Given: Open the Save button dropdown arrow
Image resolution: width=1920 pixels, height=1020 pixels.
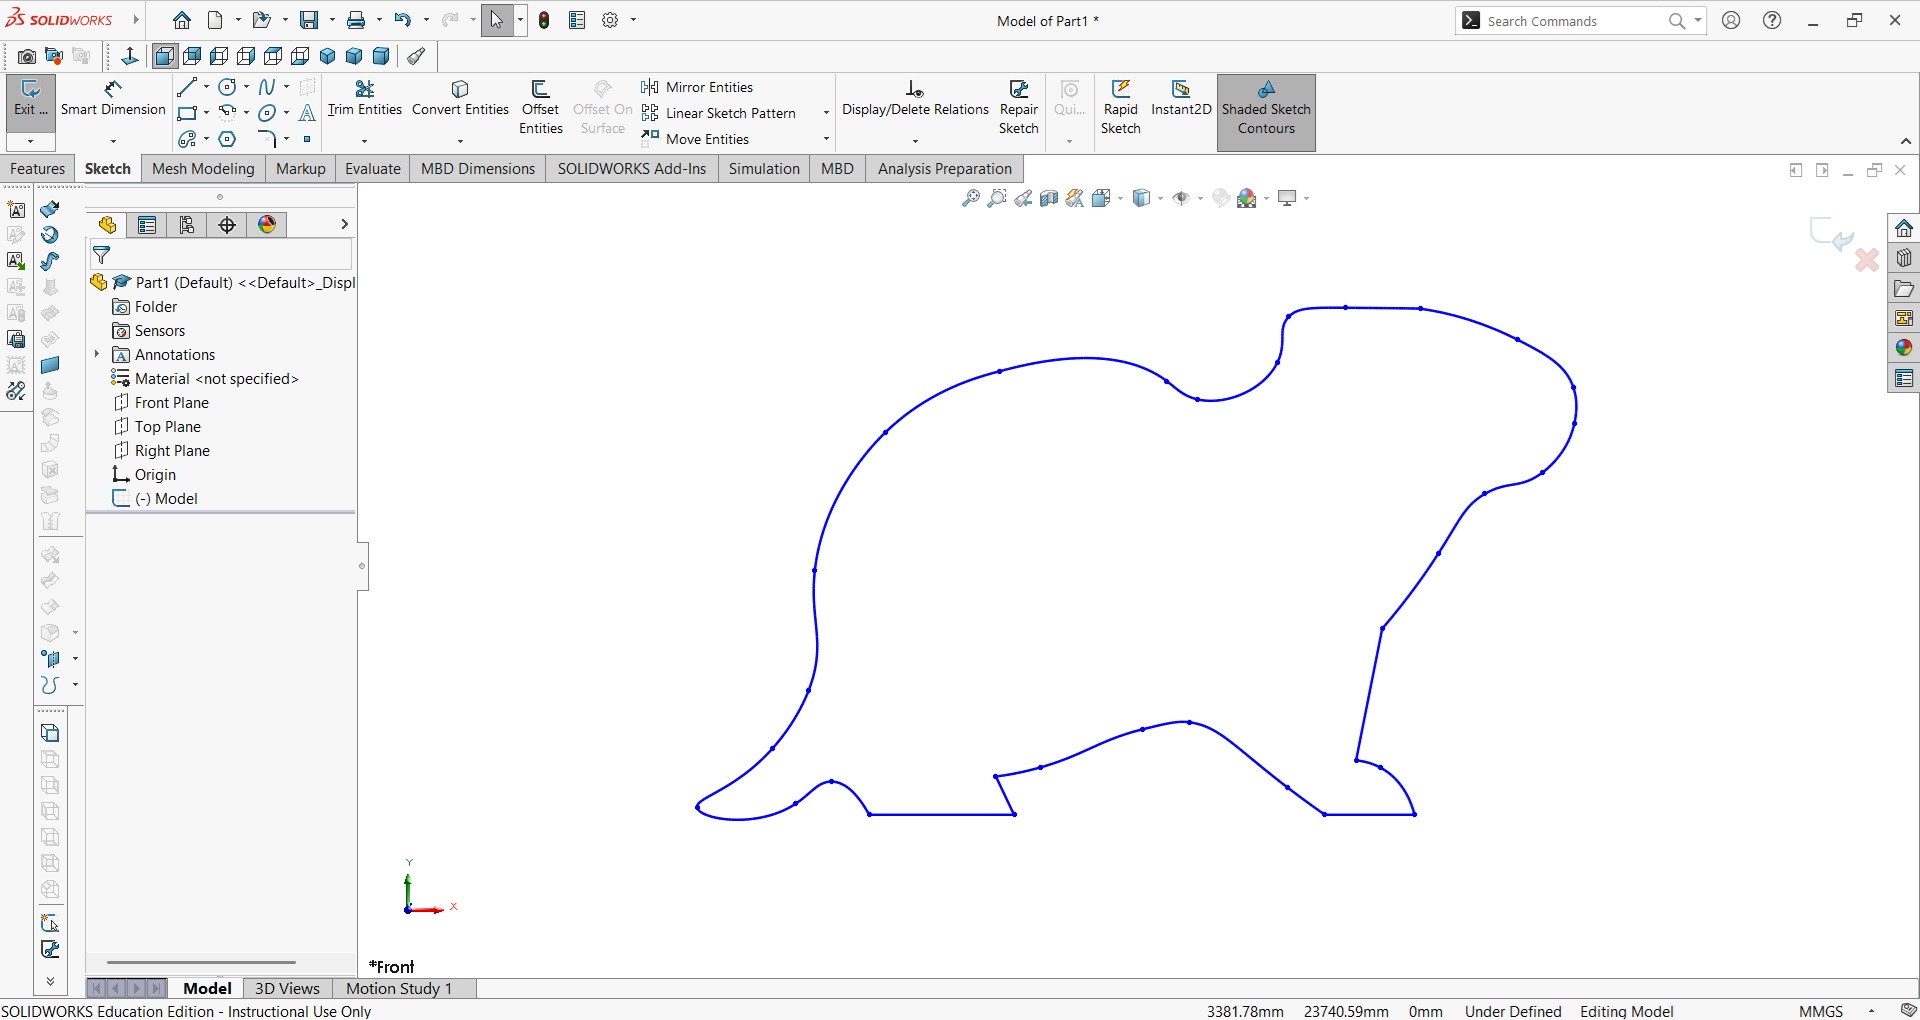Looking at the screenshot, I should coord(332,20).
